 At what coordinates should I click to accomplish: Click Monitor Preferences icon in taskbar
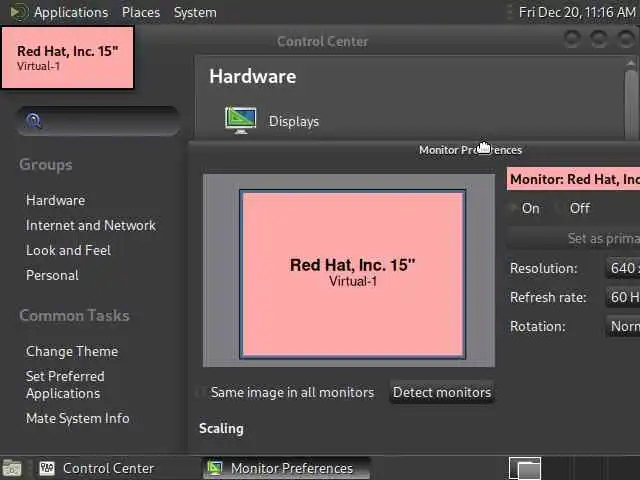215,468
